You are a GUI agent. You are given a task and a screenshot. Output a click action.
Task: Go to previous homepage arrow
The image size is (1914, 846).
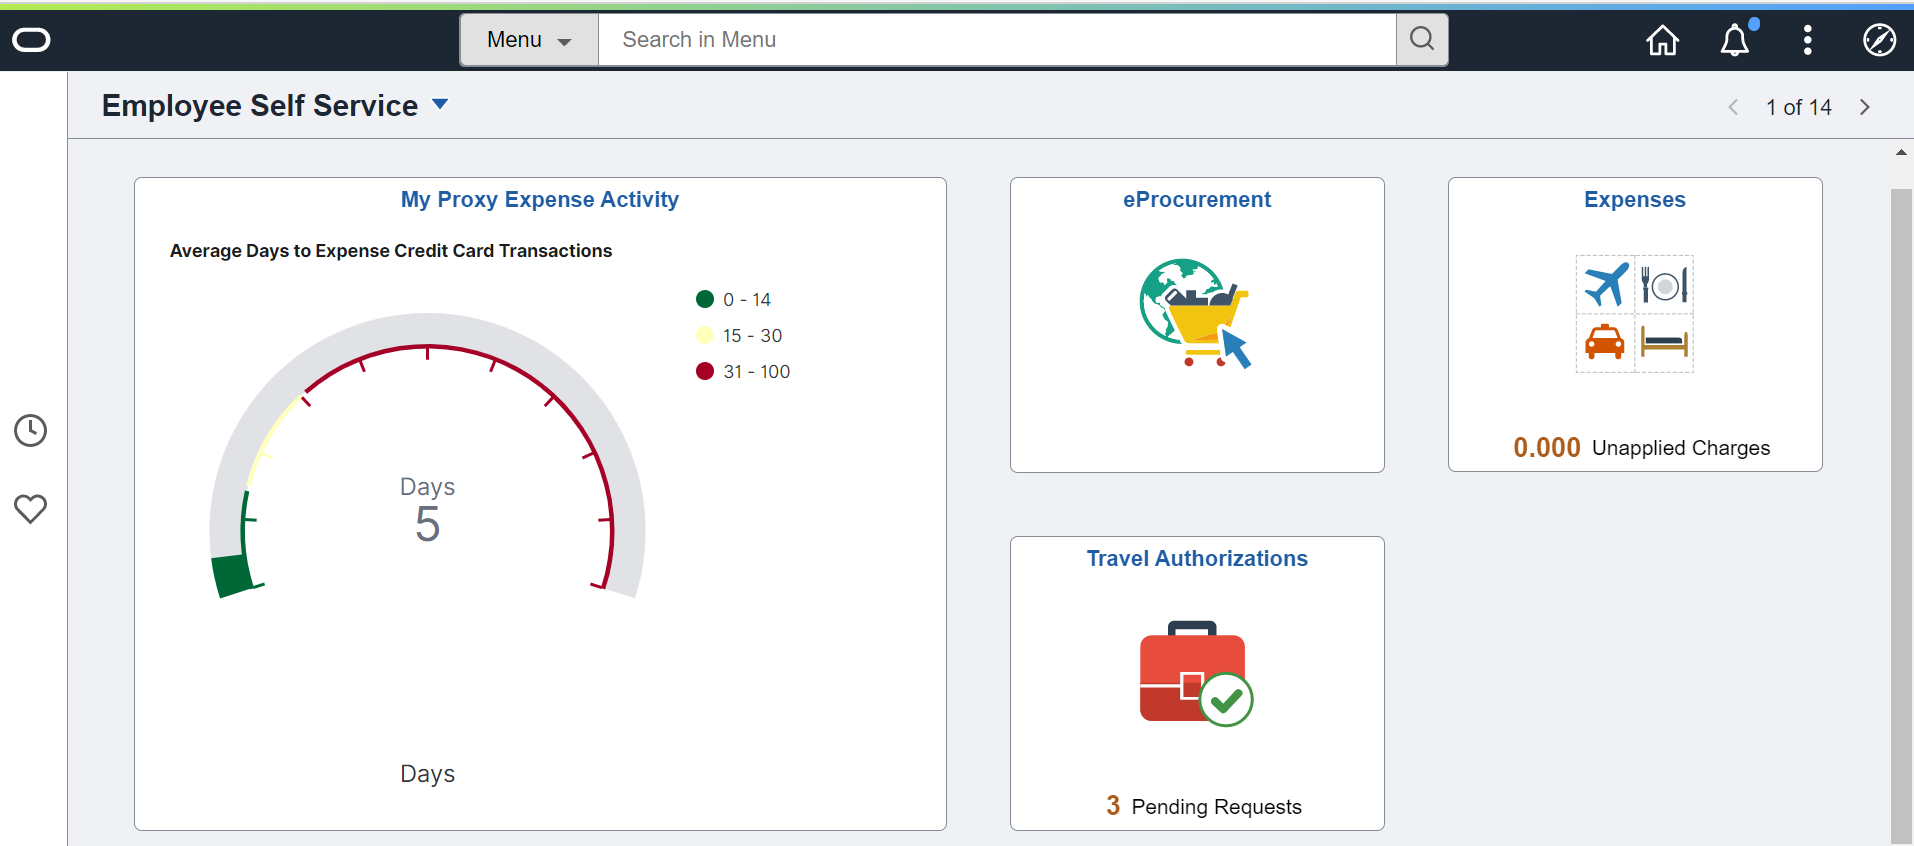pyautogui.click(x=1733, y=107)
